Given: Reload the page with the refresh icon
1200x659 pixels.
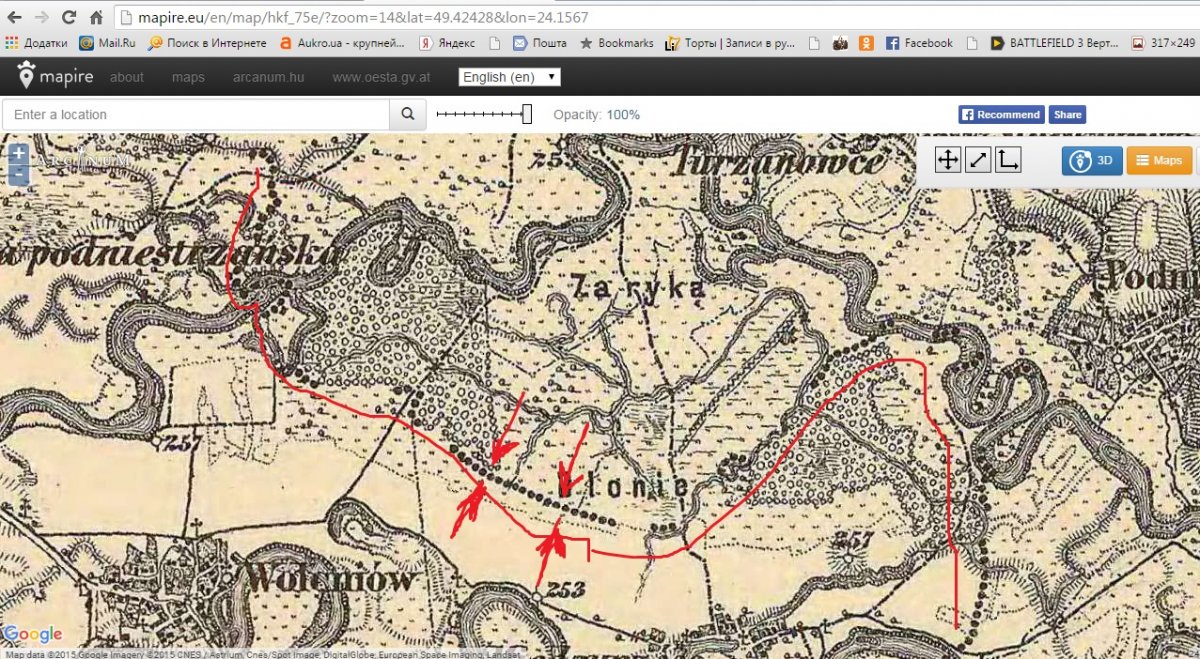Looking at the screenshot, I should click(69, 17).
